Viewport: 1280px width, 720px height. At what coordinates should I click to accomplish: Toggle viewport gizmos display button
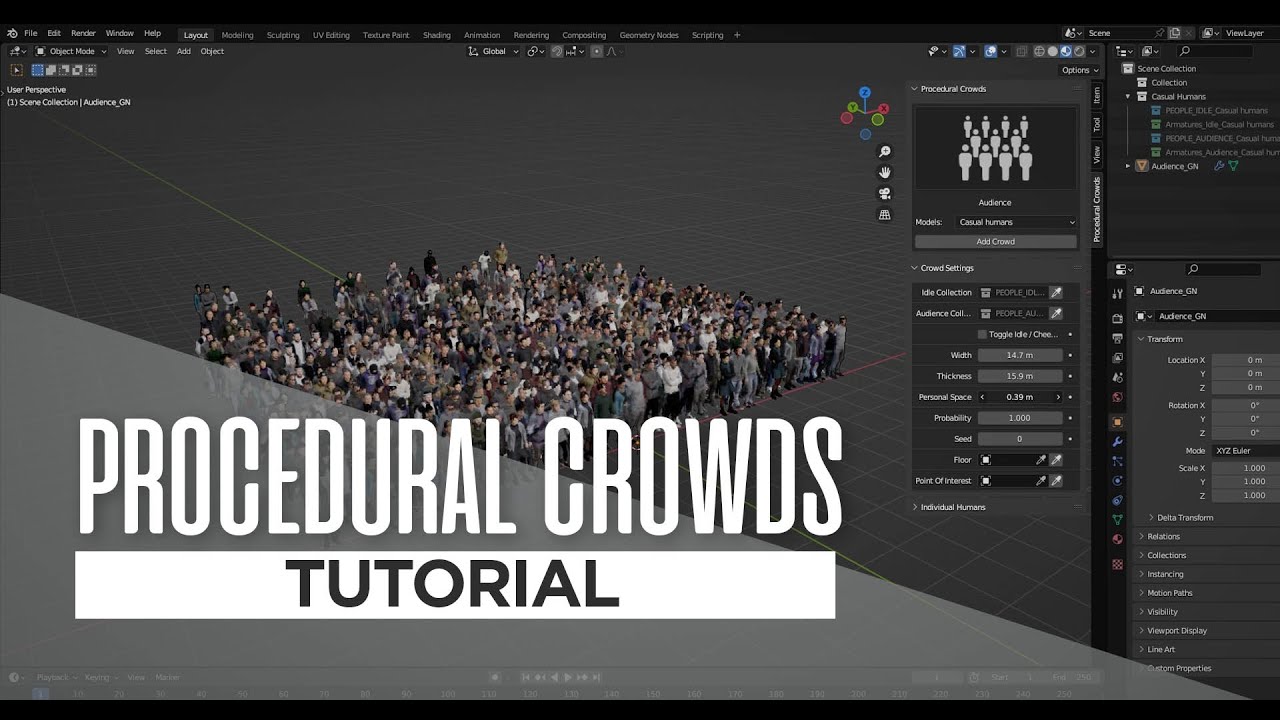coord(959,51)
